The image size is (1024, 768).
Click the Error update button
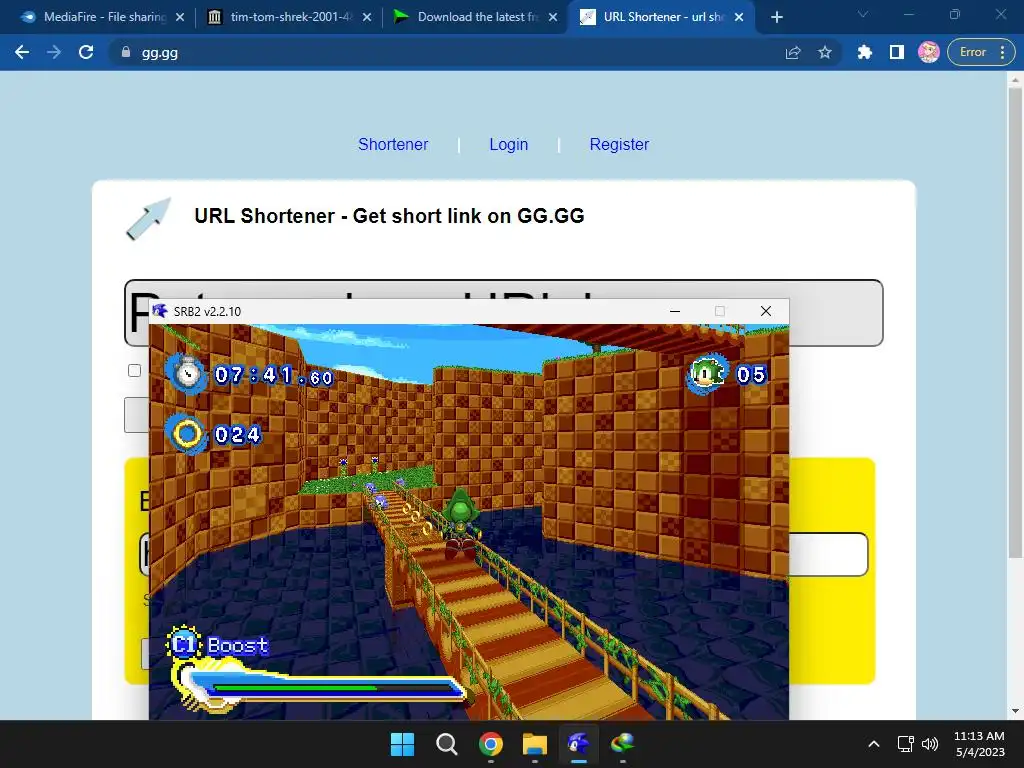[981, 52]
